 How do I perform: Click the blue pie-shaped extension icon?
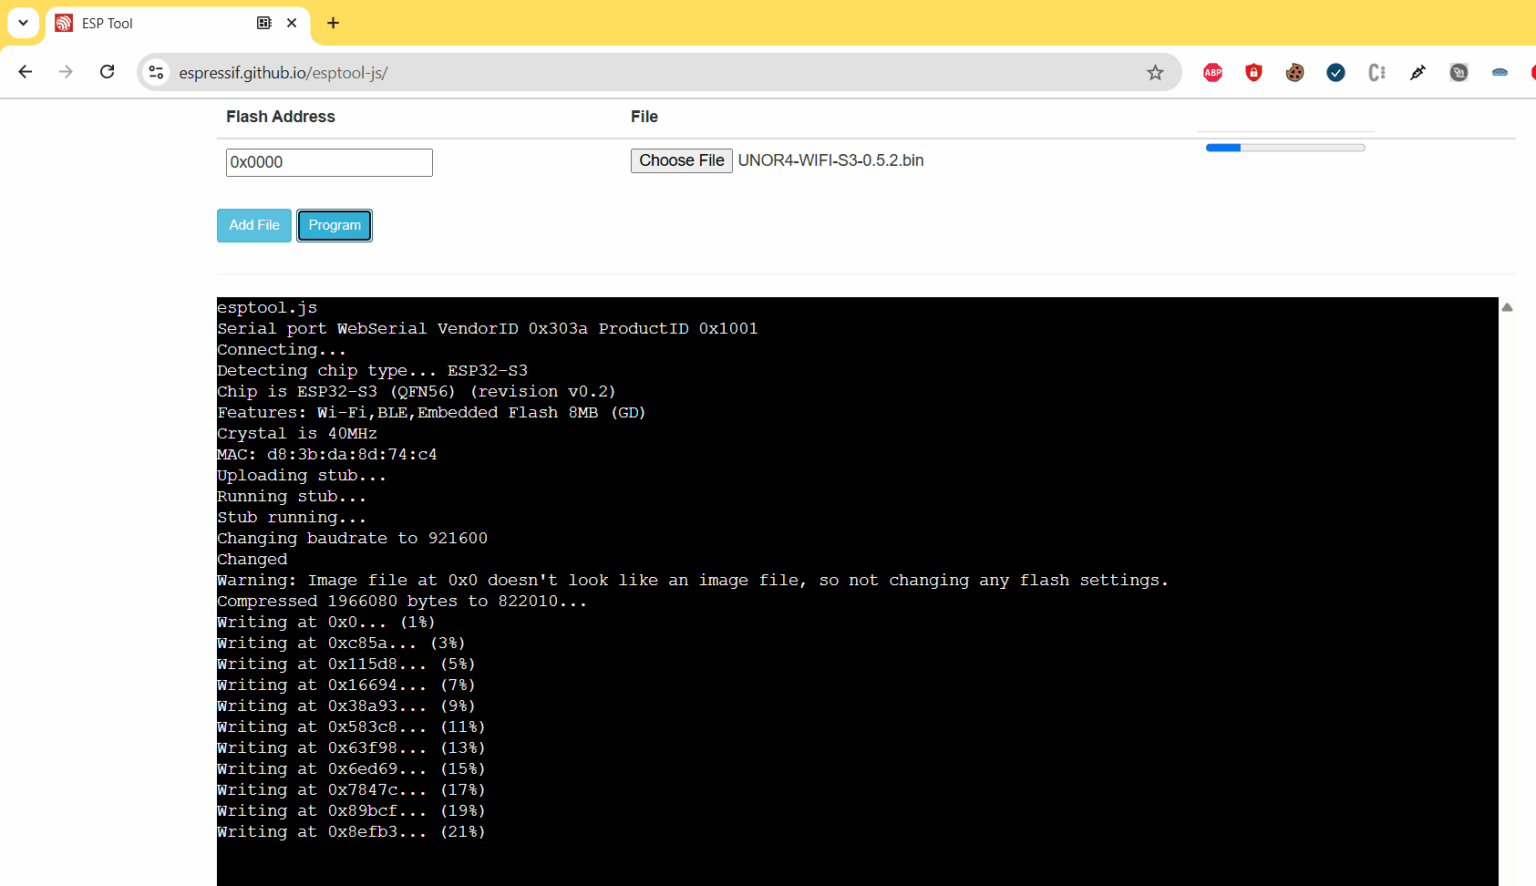pos(1499,72)
